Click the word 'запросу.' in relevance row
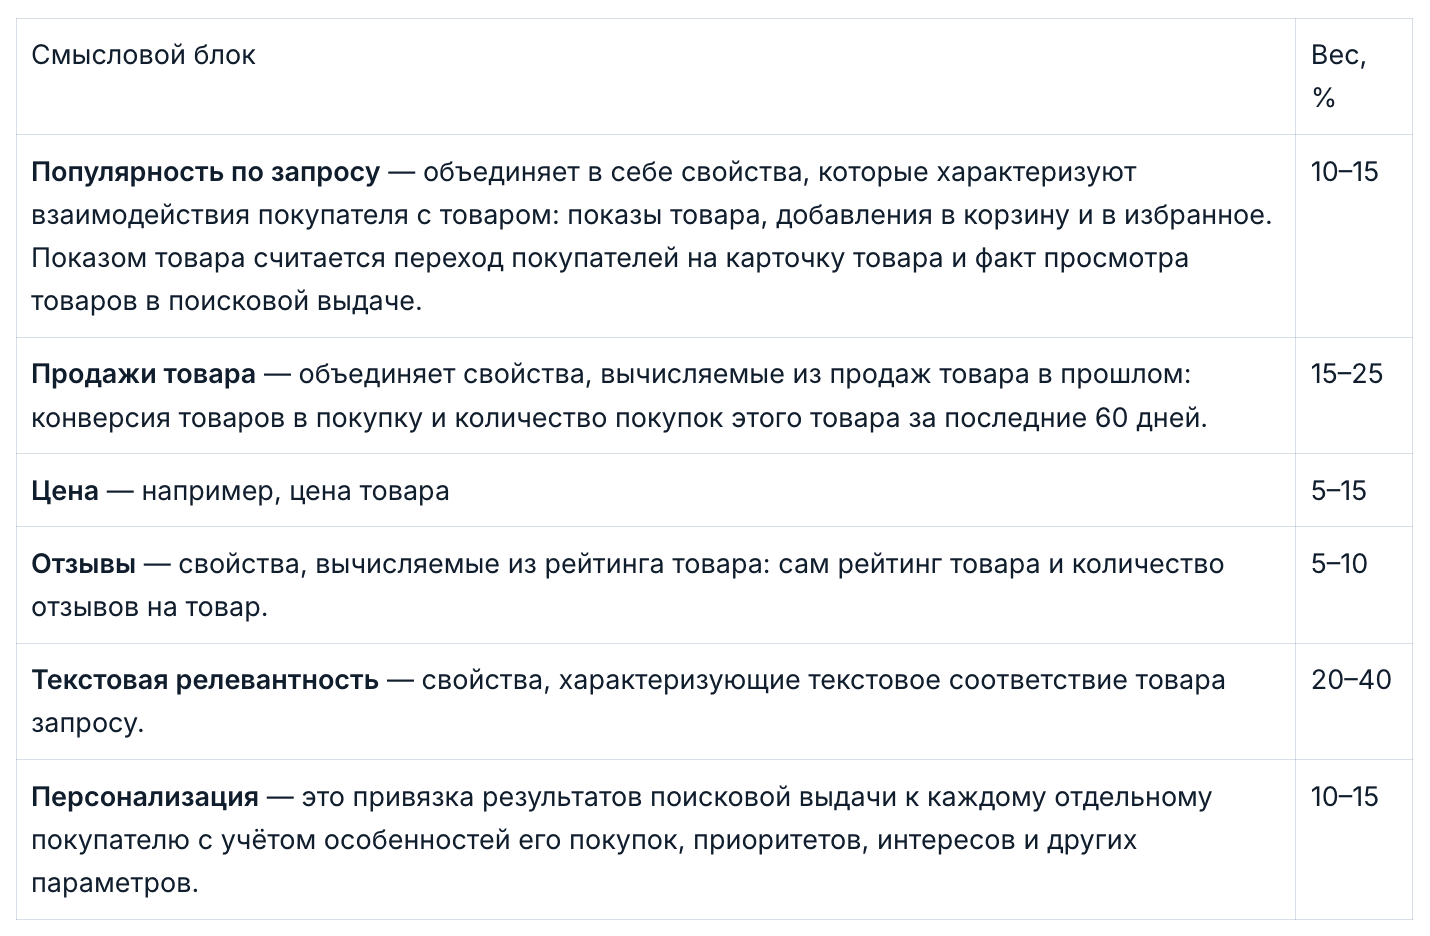Image resolution: width=1430 pixels, height=936 pixels. 88,723
